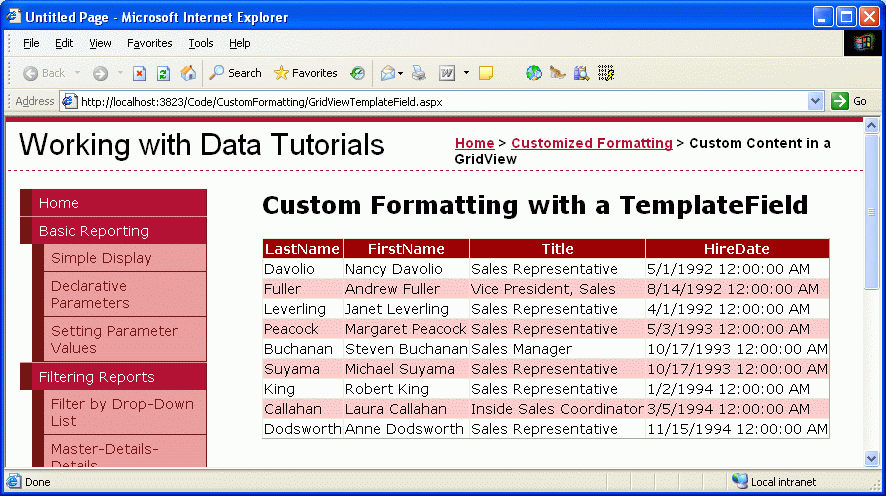
Task: Refresh the page with the Refresh icon
Action: (163, 73)
